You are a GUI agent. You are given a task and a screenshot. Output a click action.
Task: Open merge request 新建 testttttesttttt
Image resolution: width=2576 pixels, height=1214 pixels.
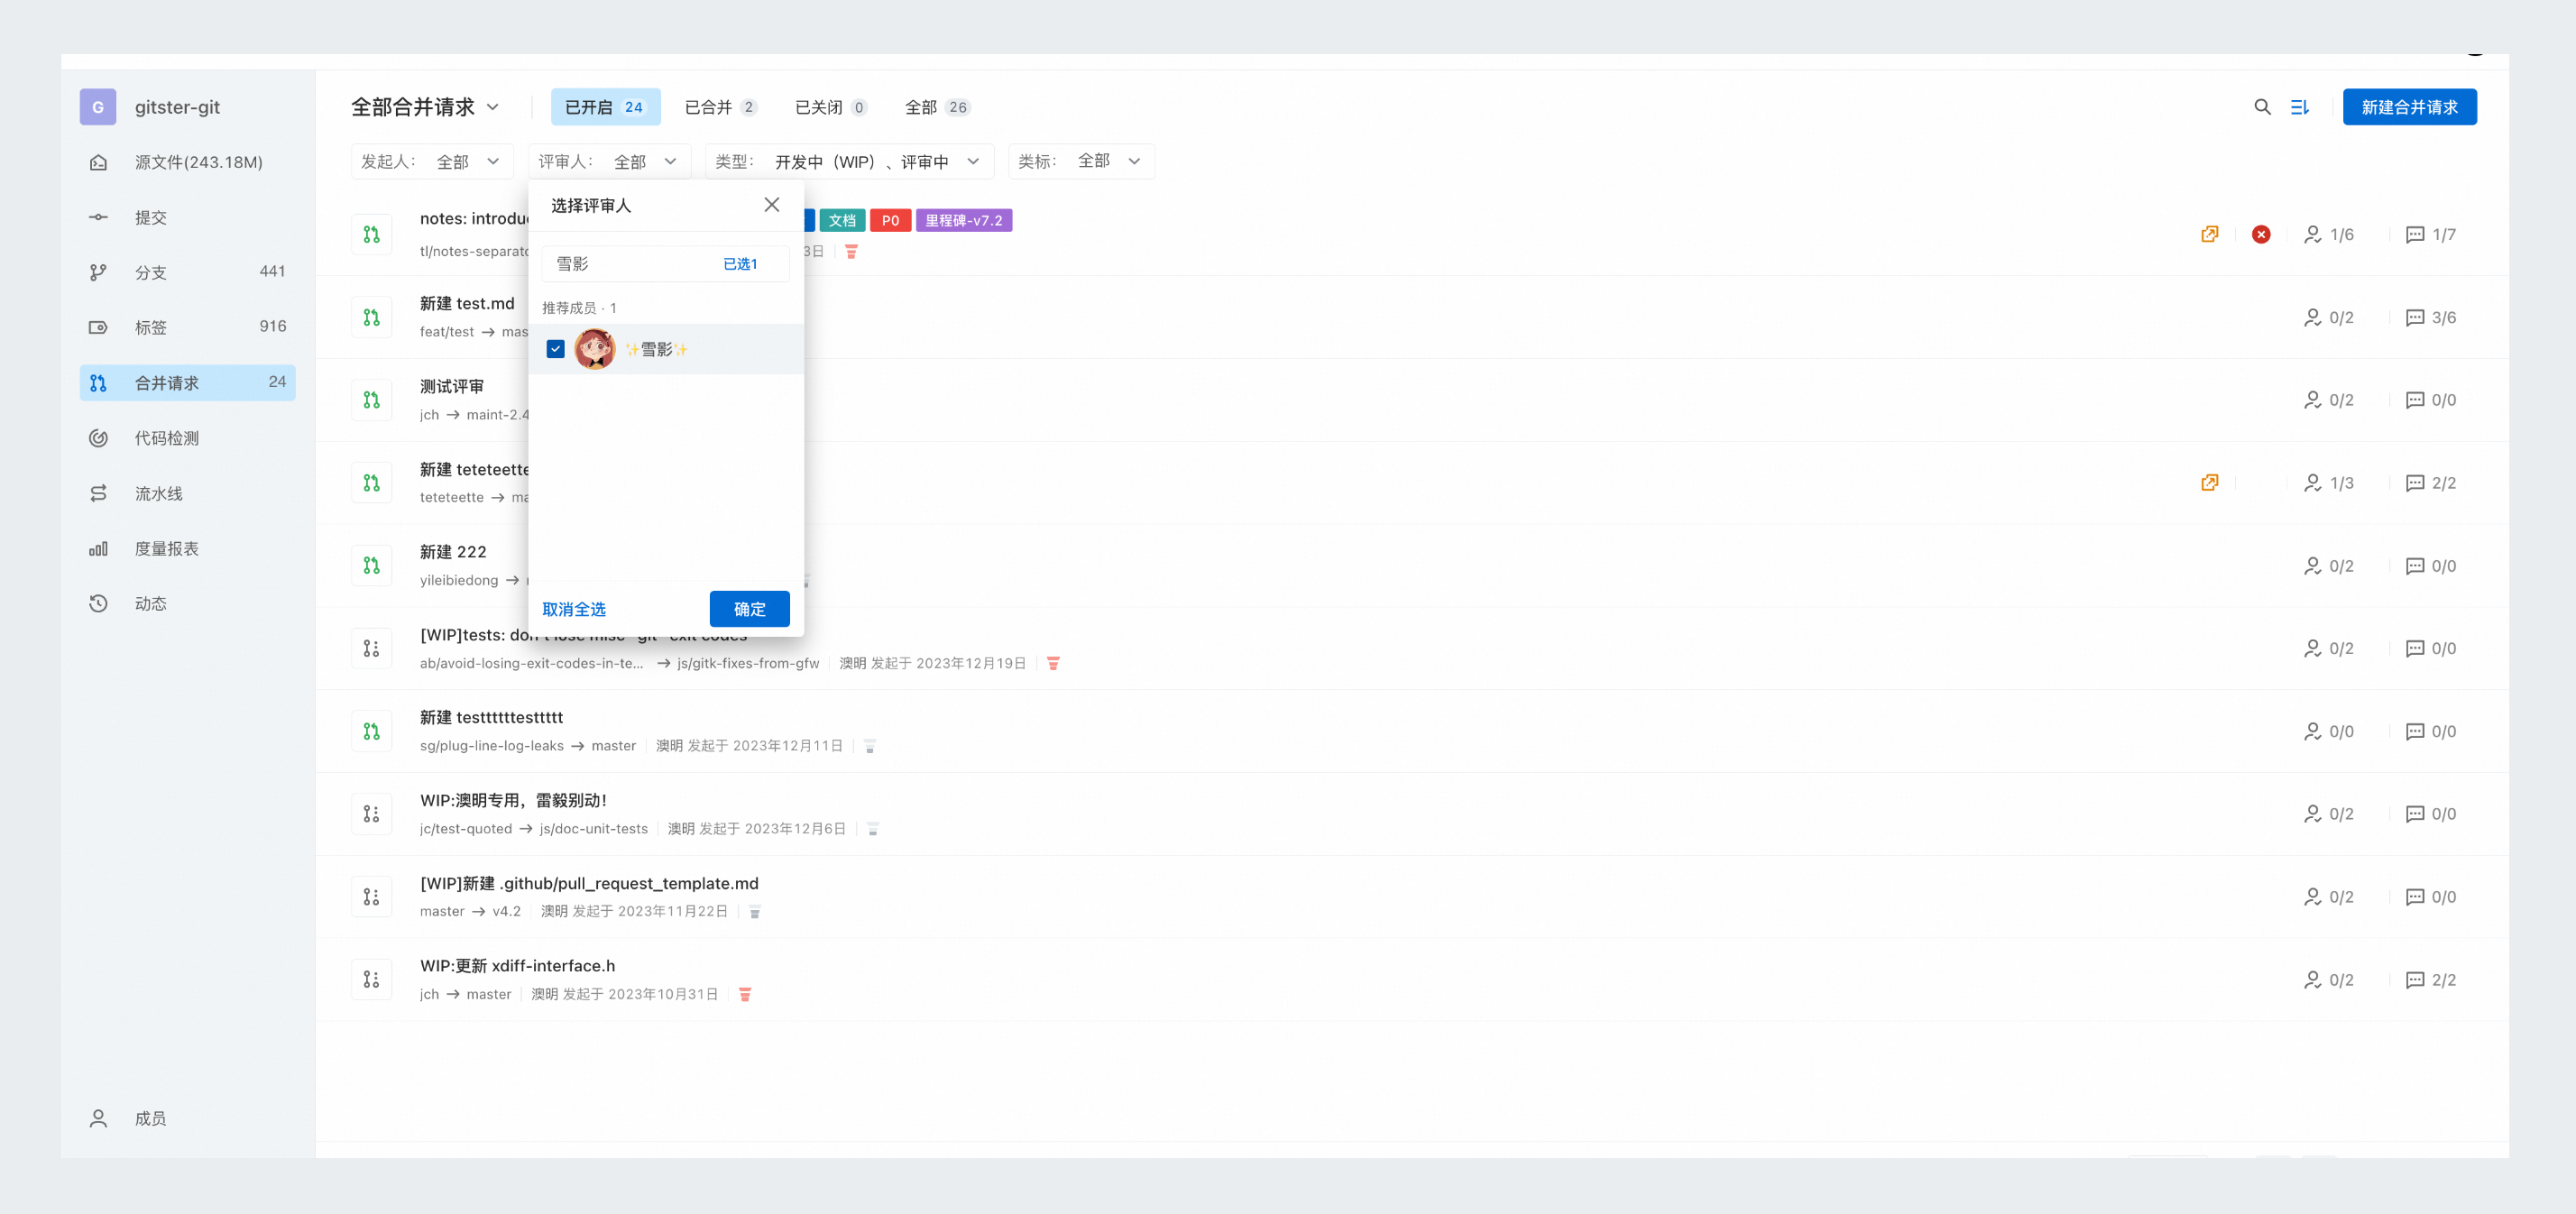(x=491, y=717)
